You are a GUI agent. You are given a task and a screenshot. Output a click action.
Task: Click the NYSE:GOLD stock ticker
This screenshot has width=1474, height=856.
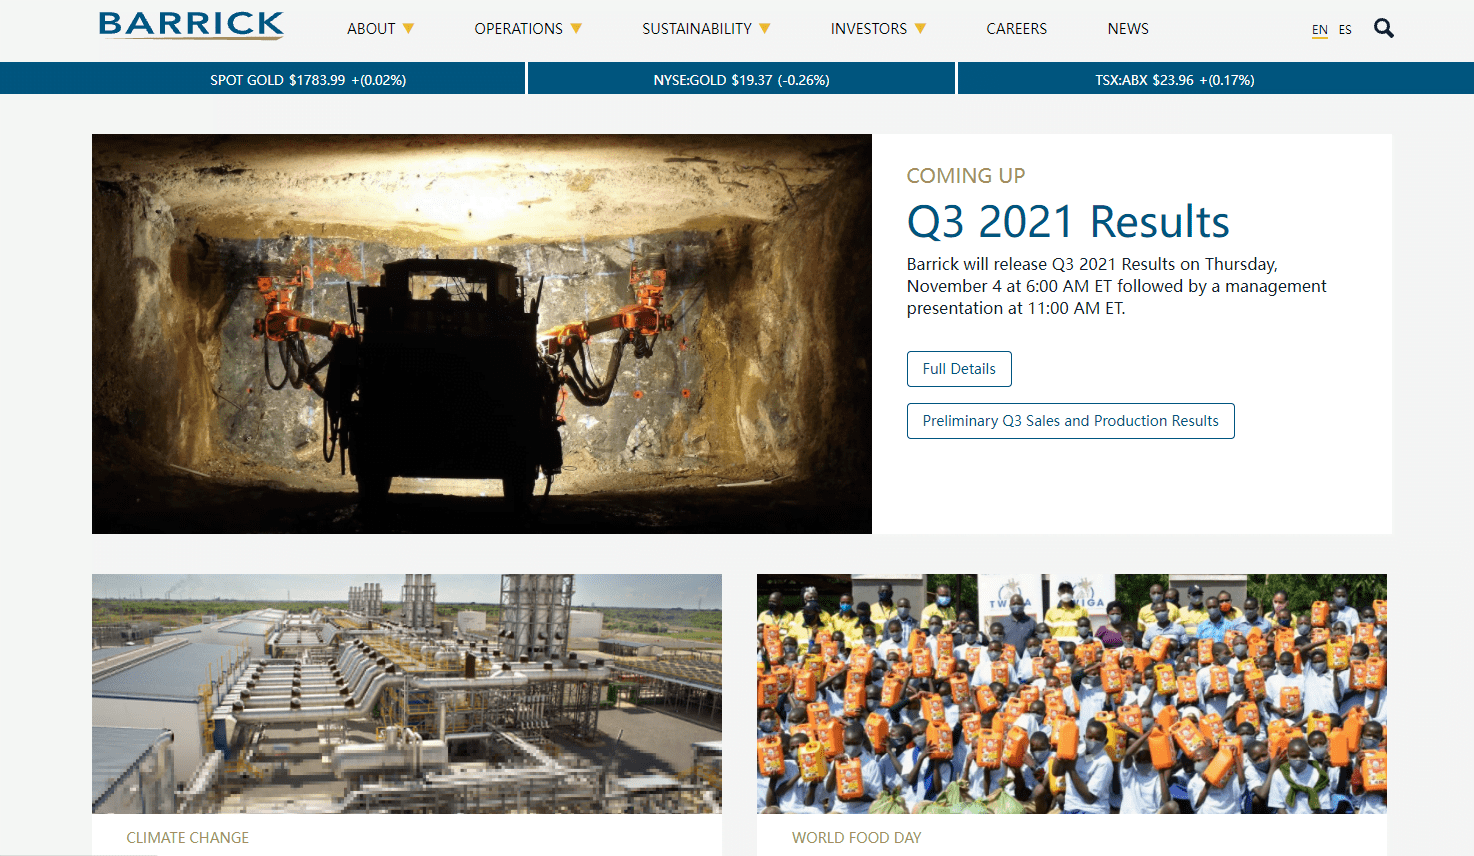click(x=740, y=78)
